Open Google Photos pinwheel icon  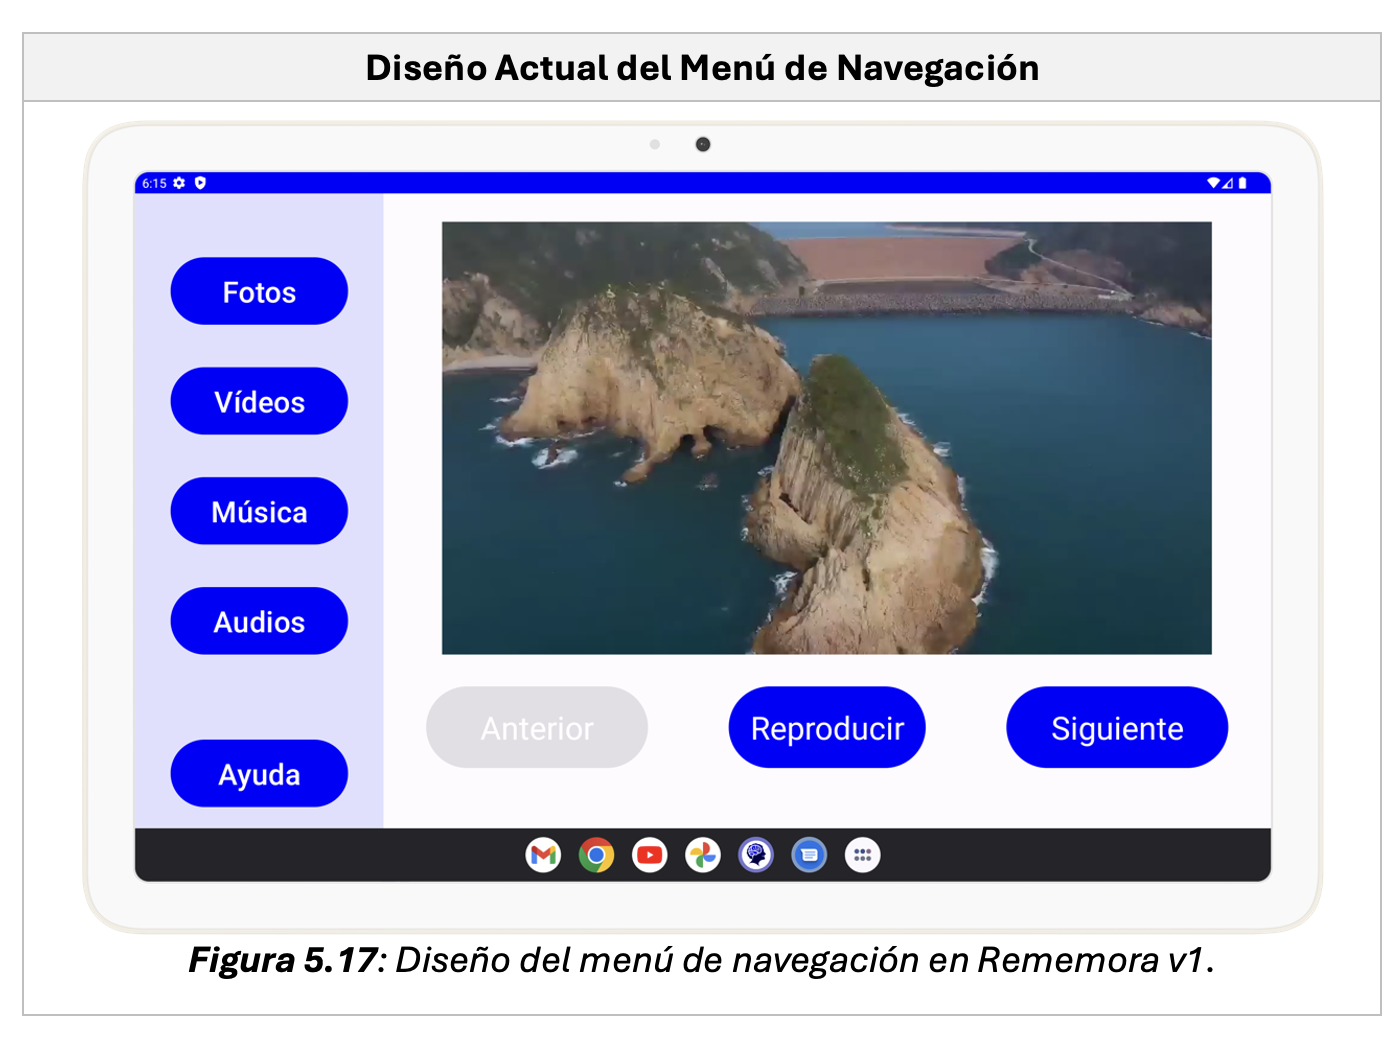[x=703, y=855]
